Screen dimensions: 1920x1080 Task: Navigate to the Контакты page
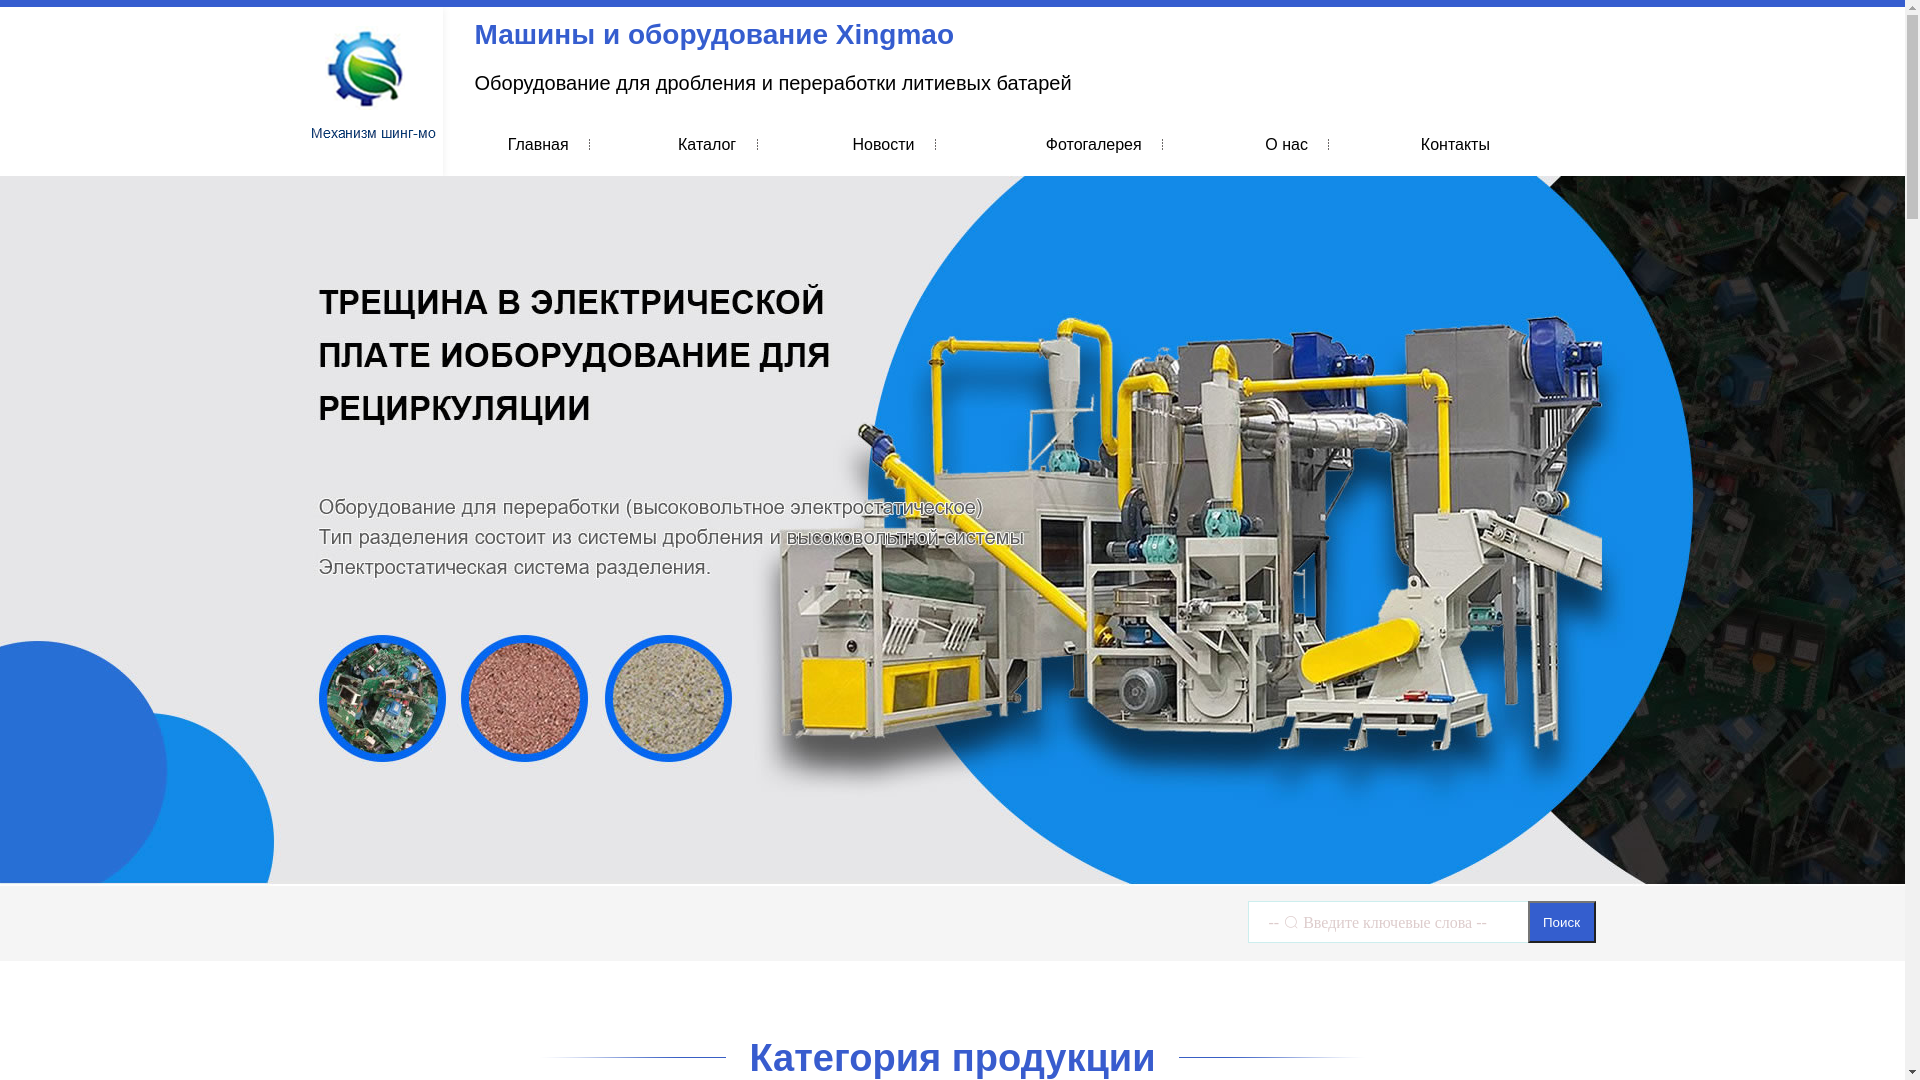tap(1454, 145)
